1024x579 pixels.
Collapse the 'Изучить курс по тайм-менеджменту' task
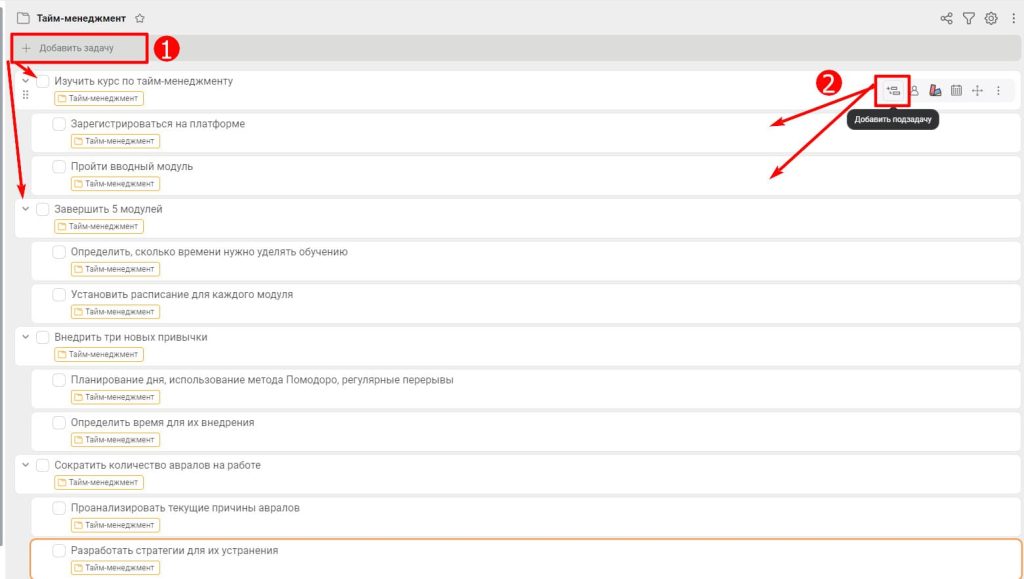pos(25,81)
